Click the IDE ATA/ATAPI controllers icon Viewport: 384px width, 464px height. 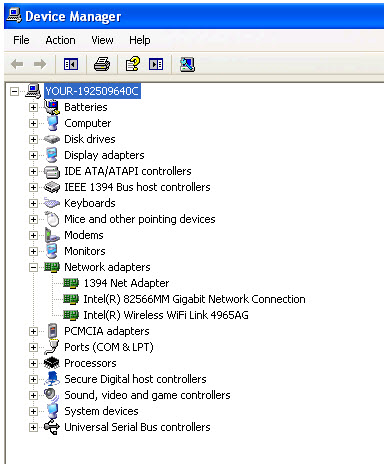click(52, 171)
